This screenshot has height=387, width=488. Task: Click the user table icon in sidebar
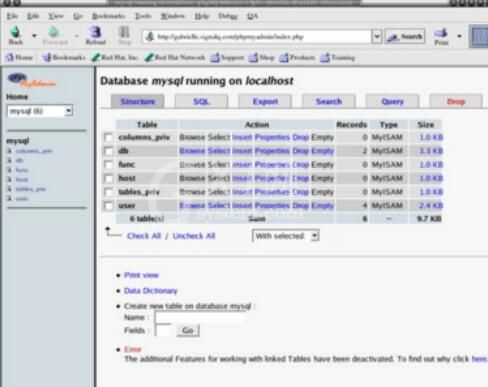tap(10, 198)
